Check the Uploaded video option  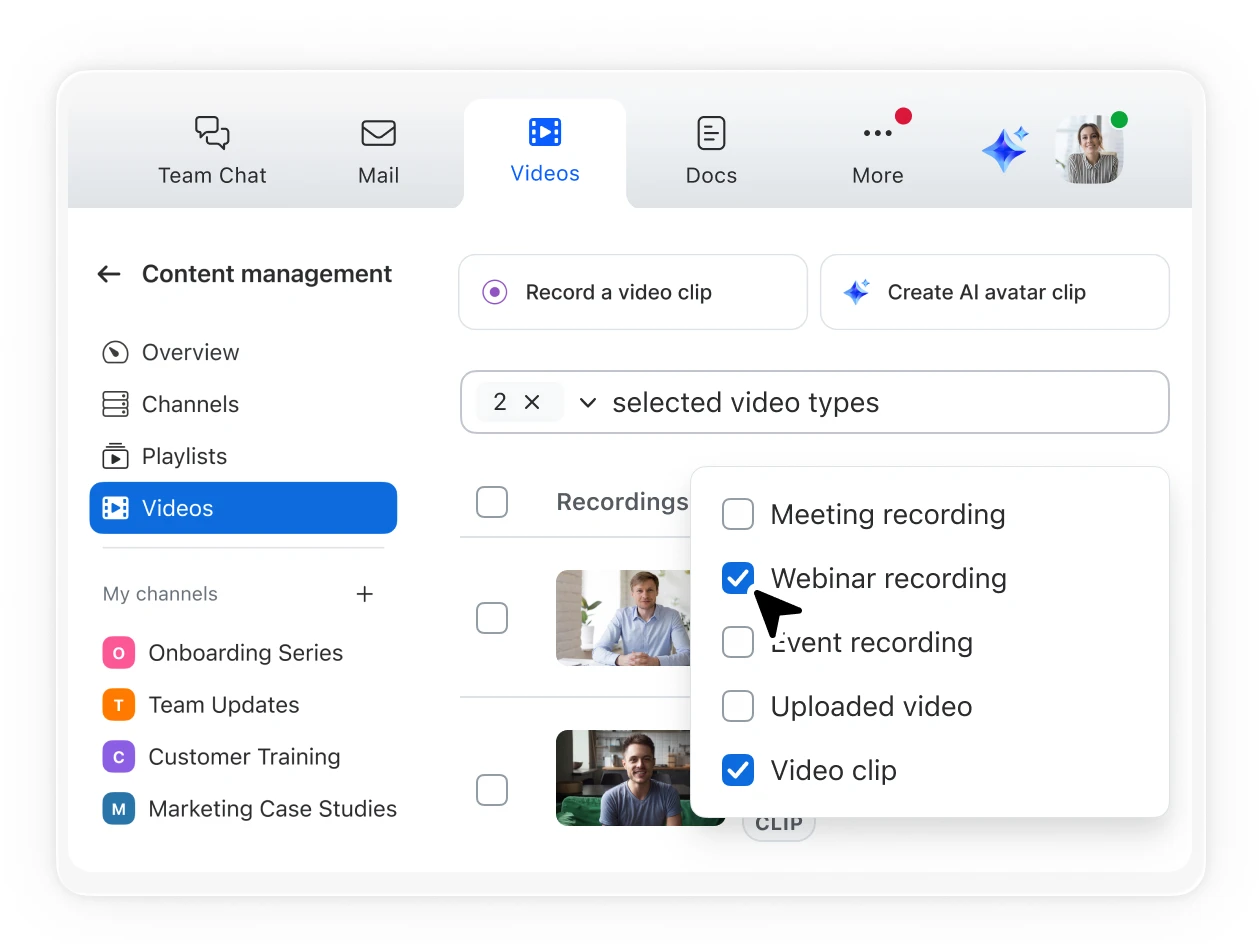[x=737, y=706]
